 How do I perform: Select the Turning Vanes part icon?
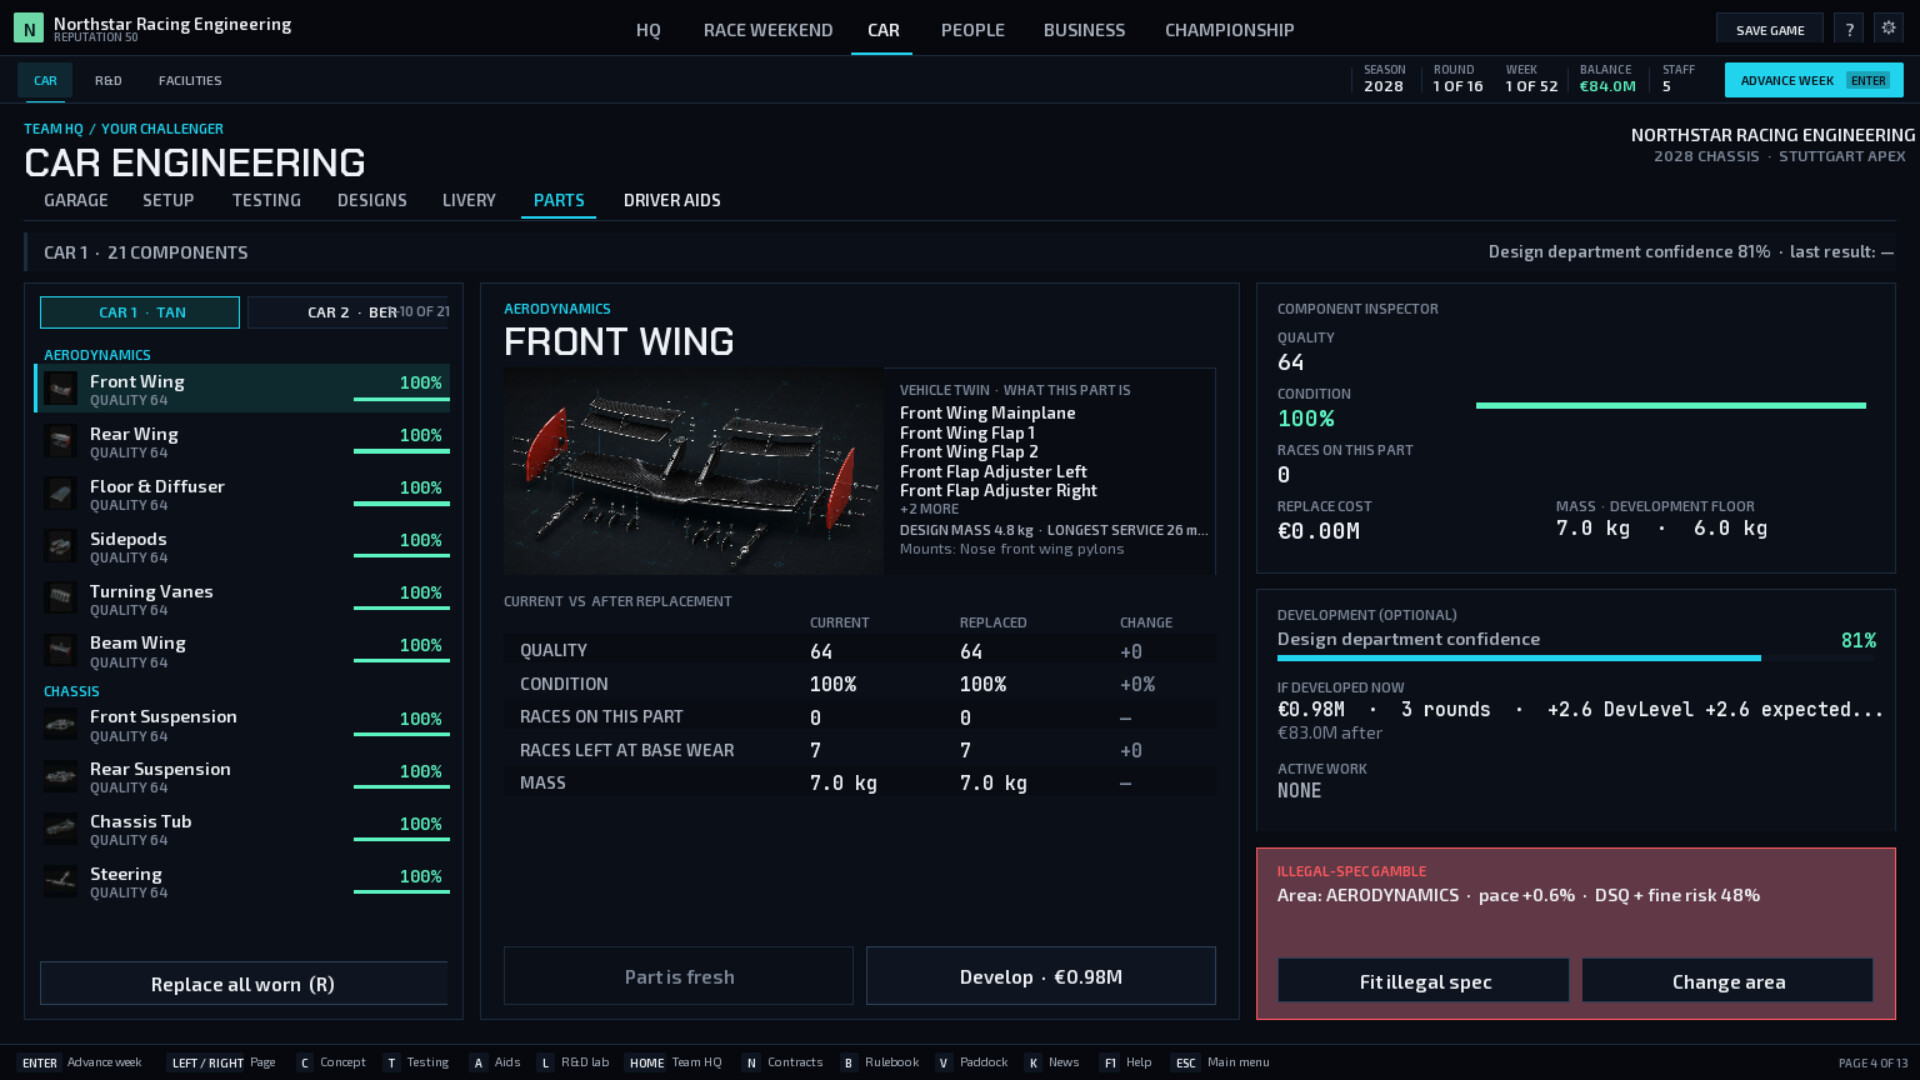coord(61,599)
